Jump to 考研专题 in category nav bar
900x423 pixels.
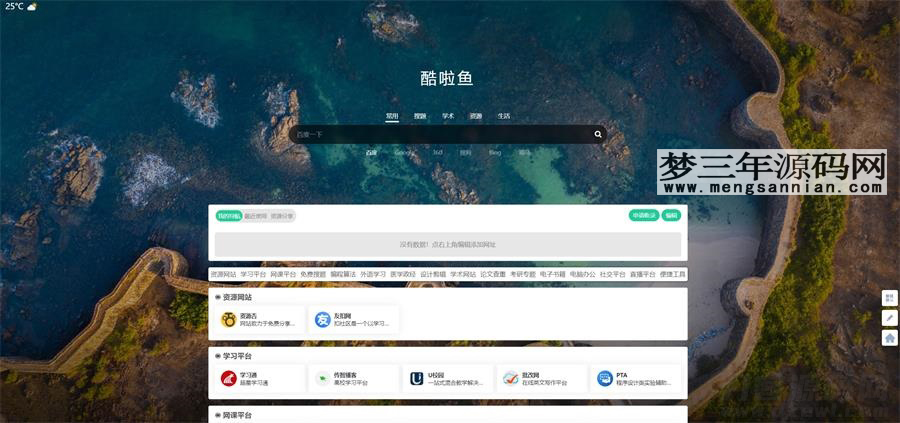[x=523, y=274]
